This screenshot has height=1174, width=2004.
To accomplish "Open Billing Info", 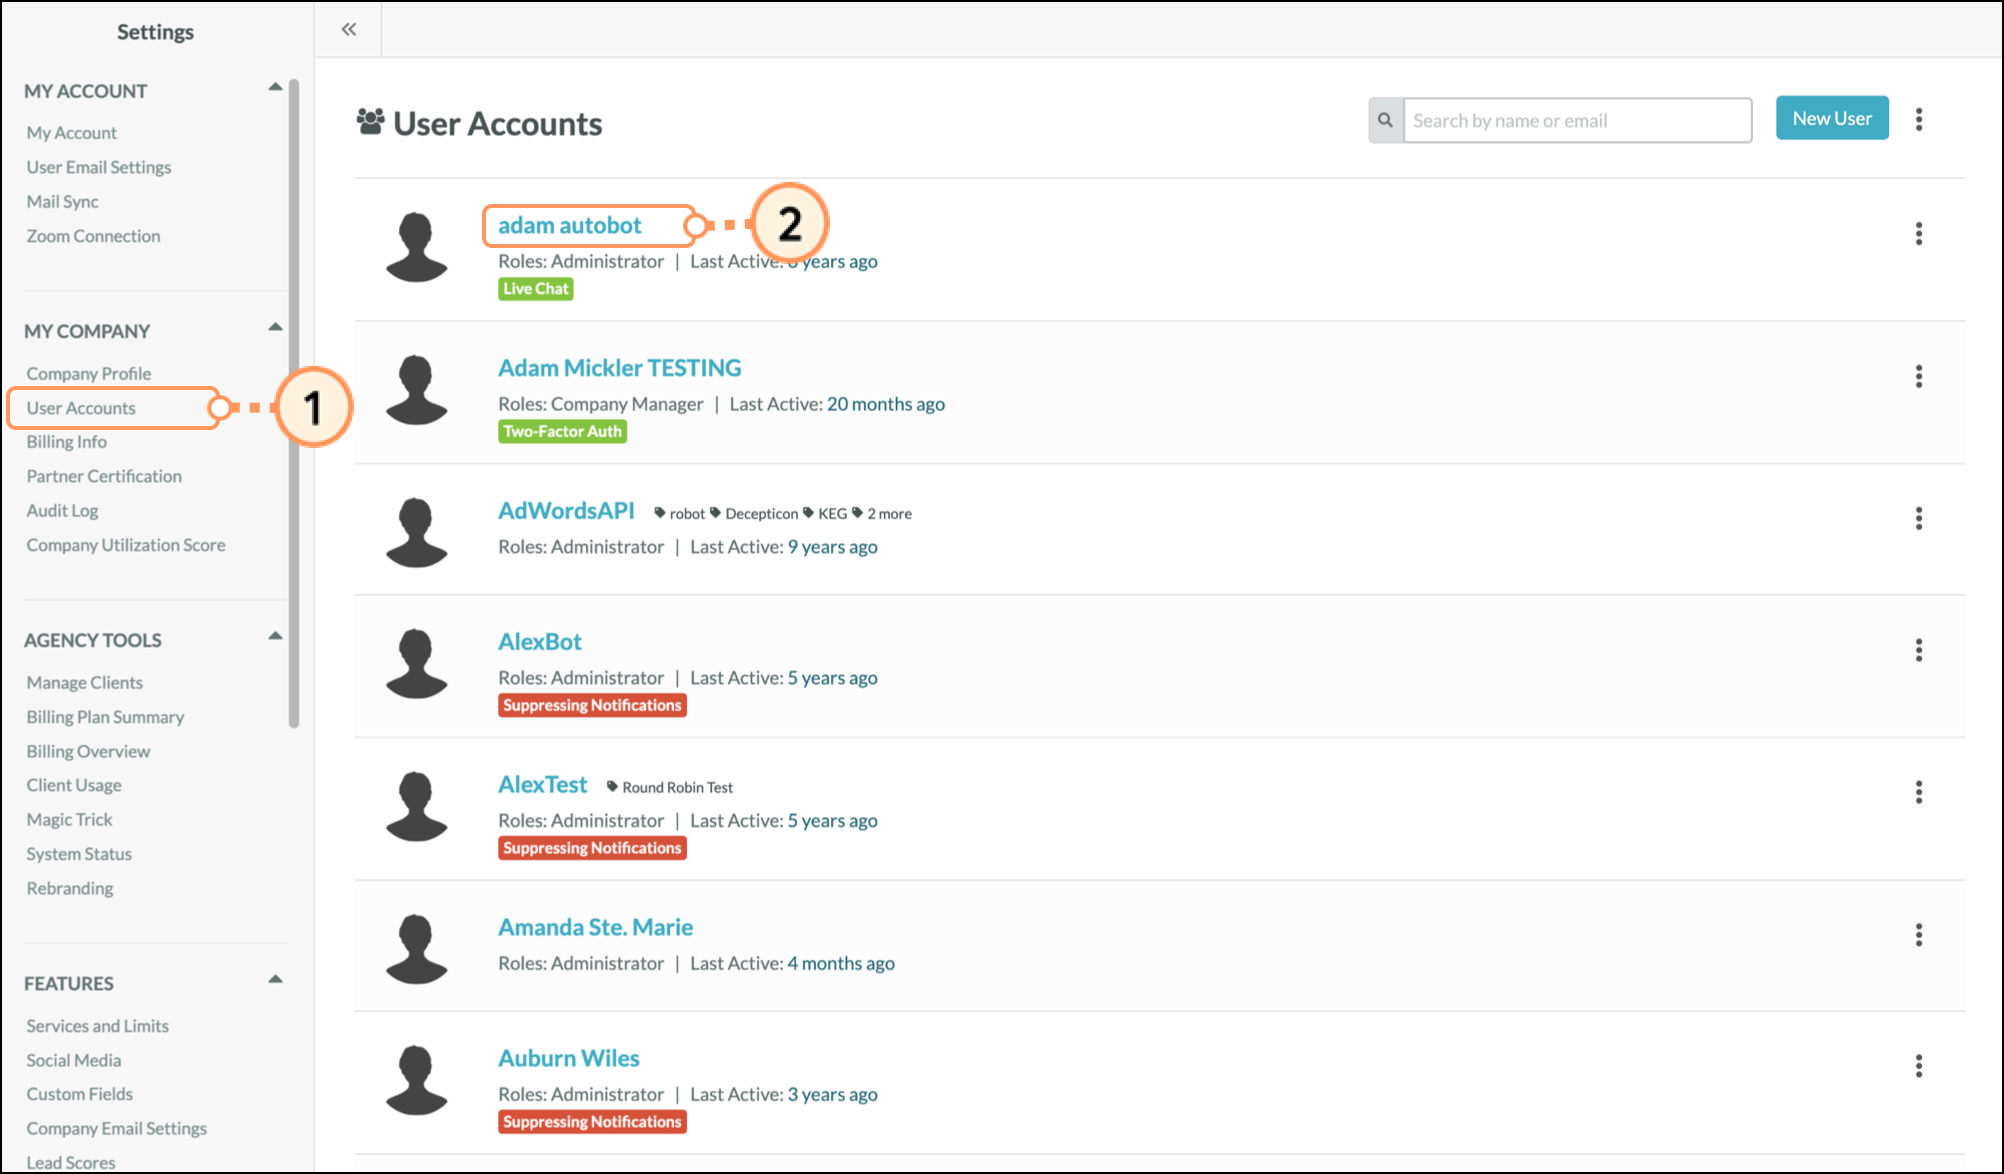I will (x=66, y=442).
